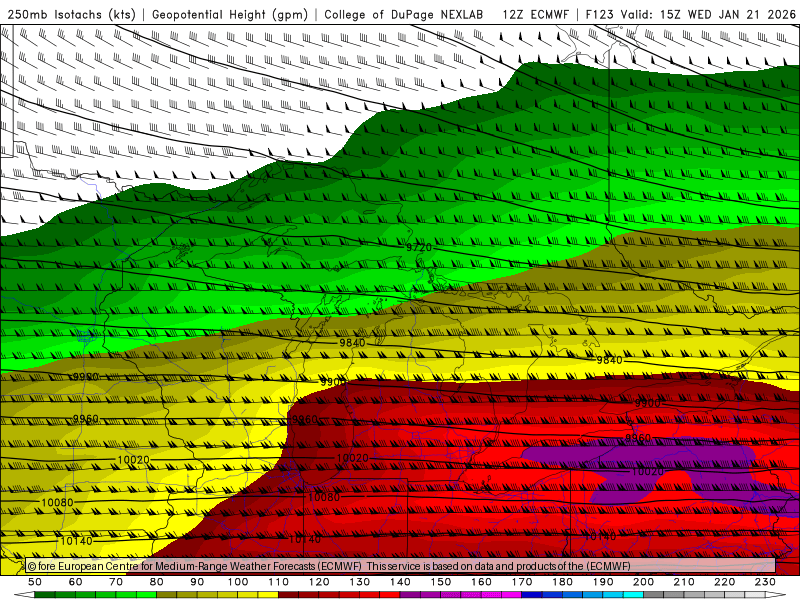
Task: Click the '12Z ECMWF' model run label
Action: point(535,15)
